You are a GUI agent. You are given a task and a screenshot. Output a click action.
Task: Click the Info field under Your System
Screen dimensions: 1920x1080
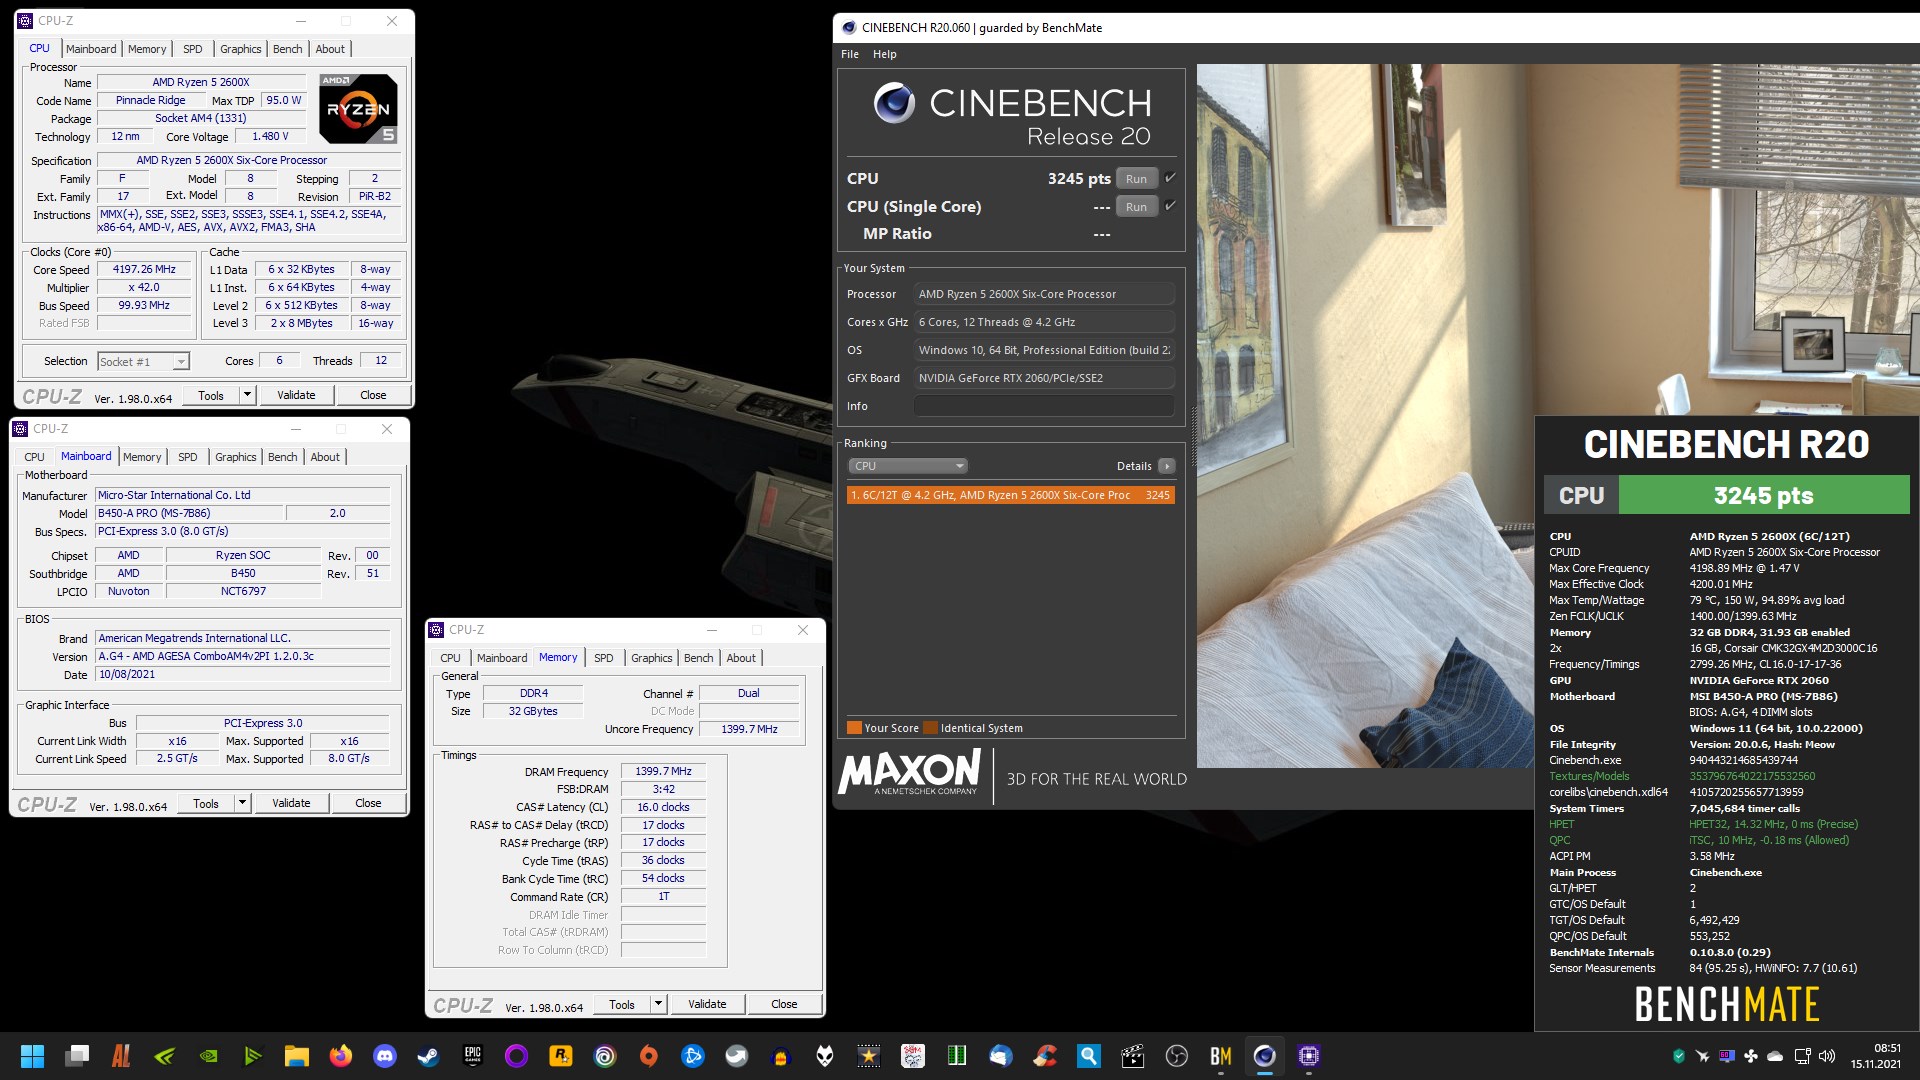pos(1043,406)
